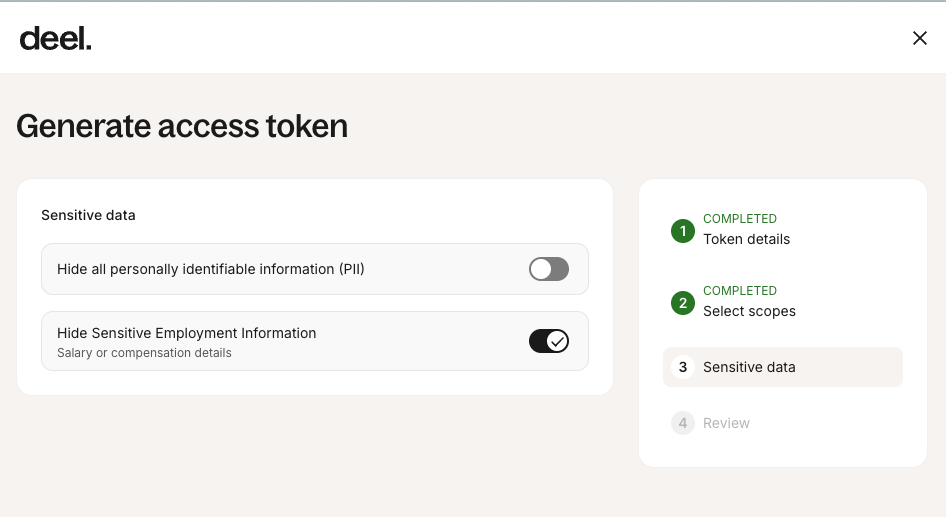
Task: Click the Hide all PII label text
Action: pos(211,269)
